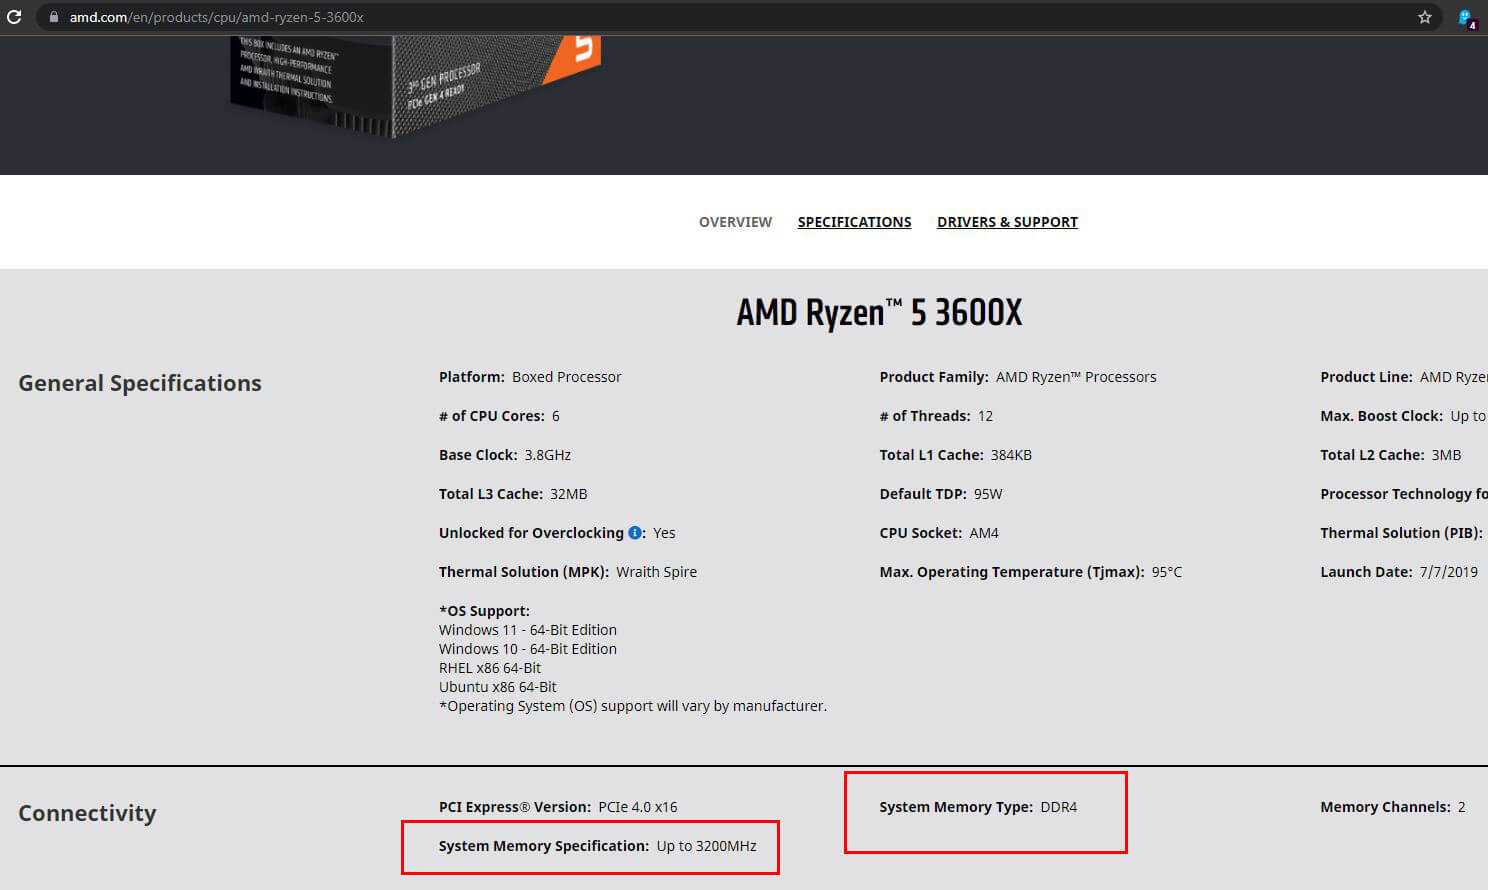Screen dimensions: 1488x890
Task: Click the System Memory Specification 3200MHz entry
Action: [597, 846]
